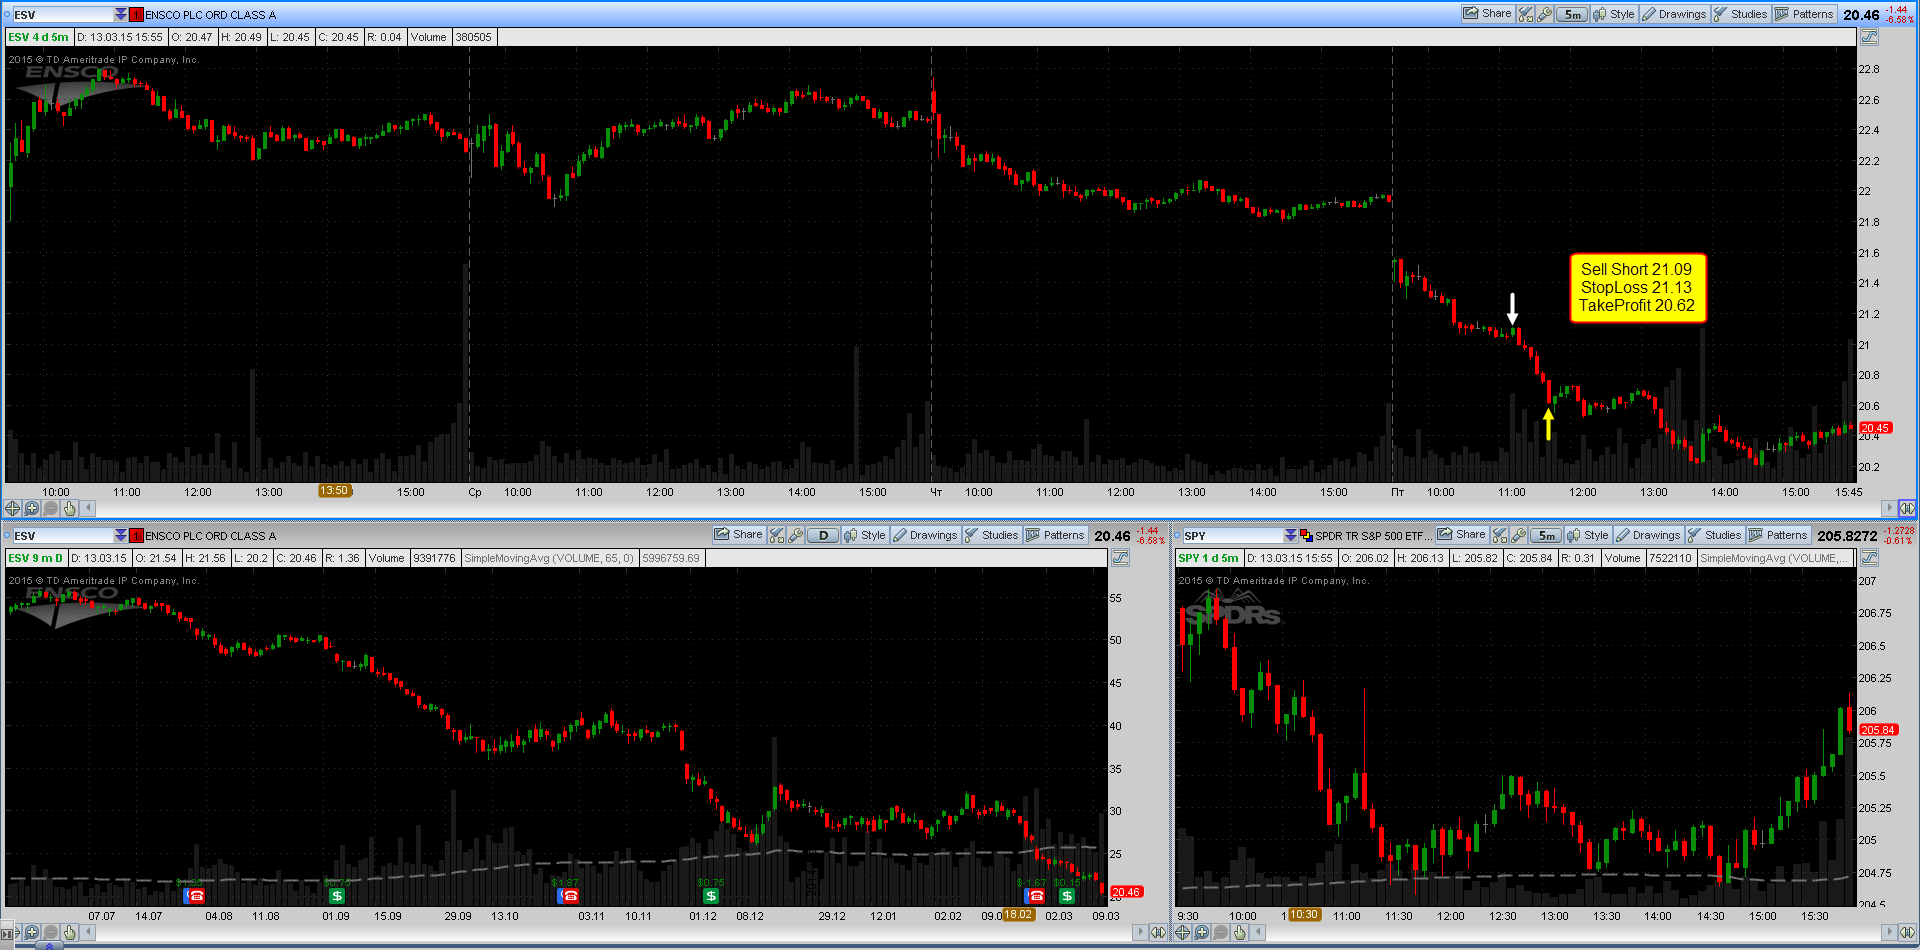Click the Volume 380505 readout in top chart
Viewport: 1920px width, 950px height.
pyautogui.click(x=452, y=37)
